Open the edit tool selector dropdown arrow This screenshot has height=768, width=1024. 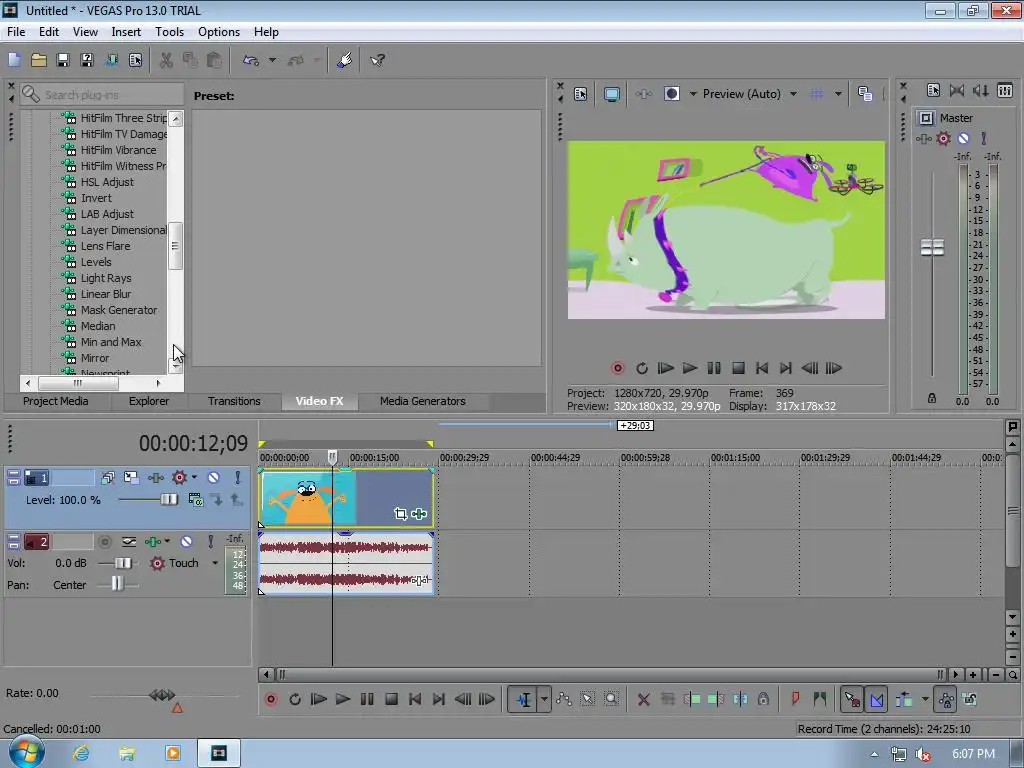click(544, 699)
